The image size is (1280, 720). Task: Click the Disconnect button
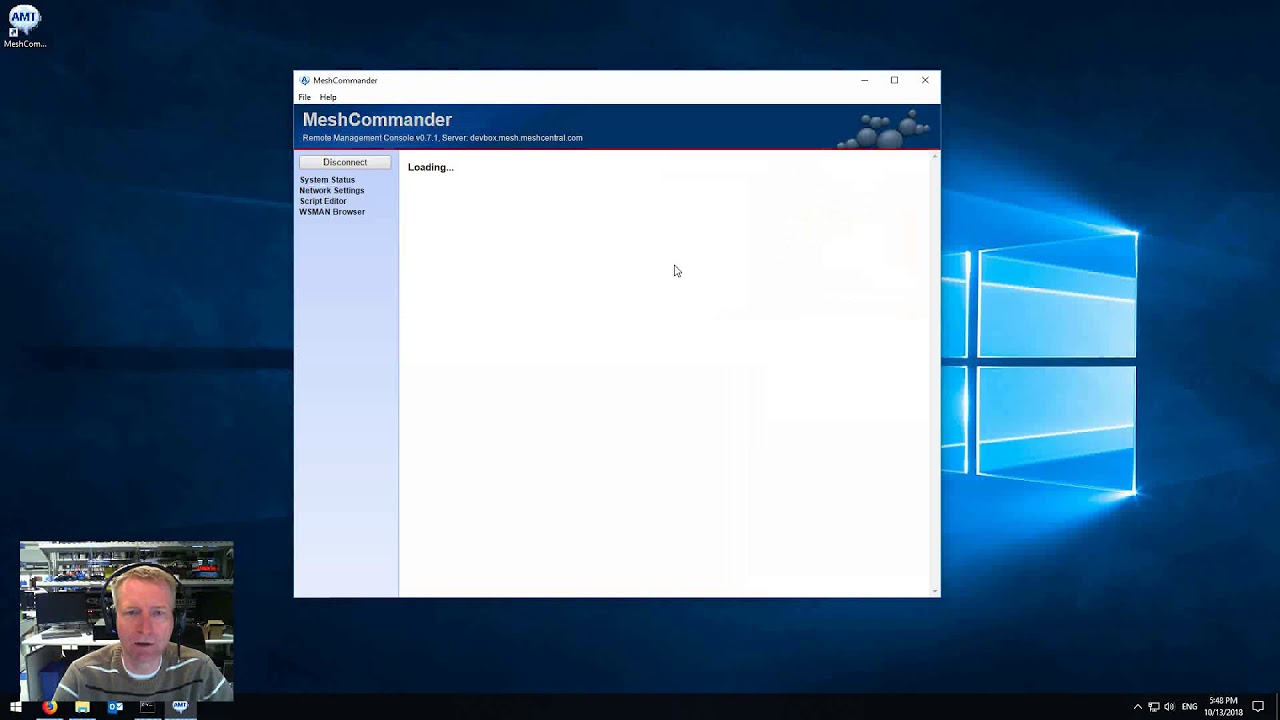point(345,162)
